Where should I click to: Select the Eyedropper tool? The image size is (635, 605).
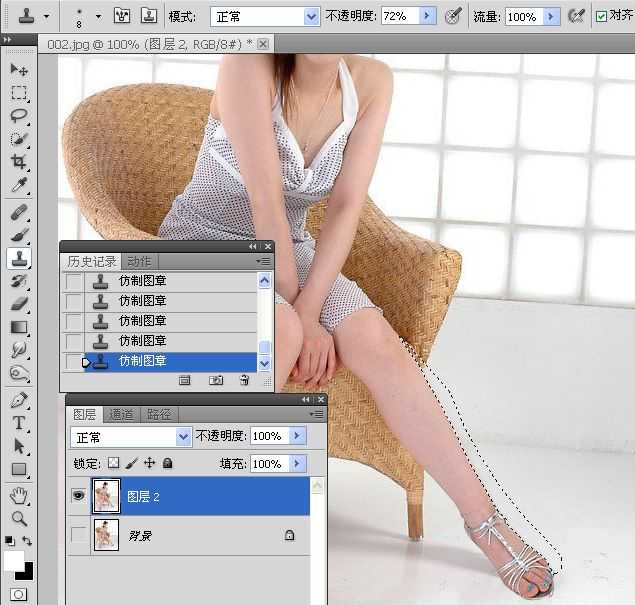(x=19, y=185)
